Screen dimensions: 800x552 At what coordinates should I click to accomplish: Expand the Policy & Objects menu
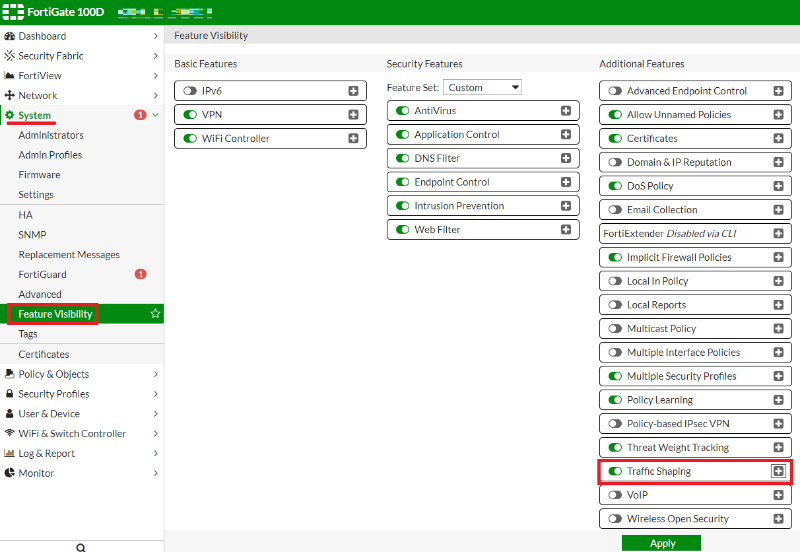[x=80, y=374]
